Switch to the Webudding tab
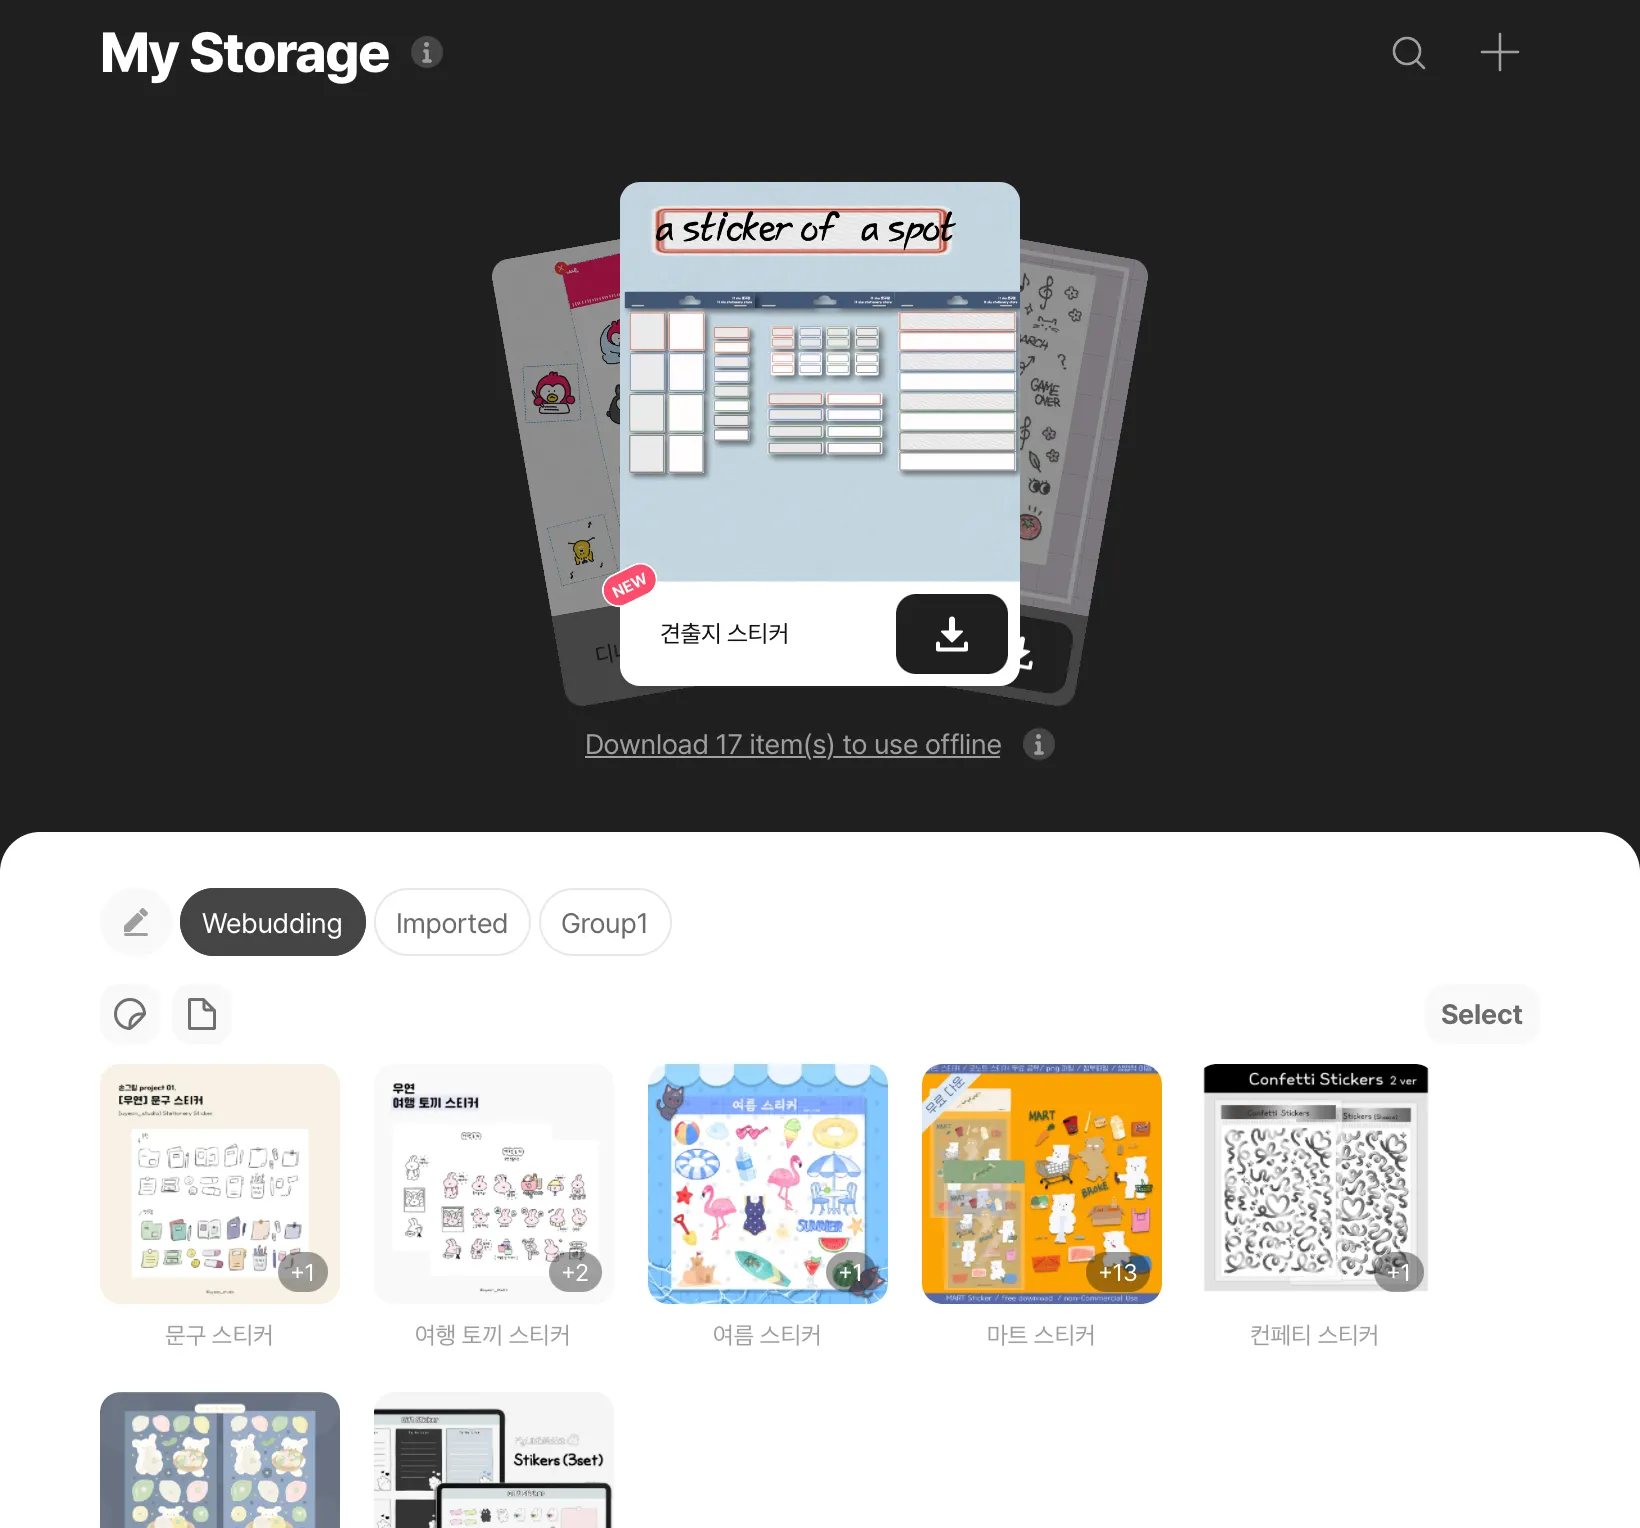 (272, 922)
